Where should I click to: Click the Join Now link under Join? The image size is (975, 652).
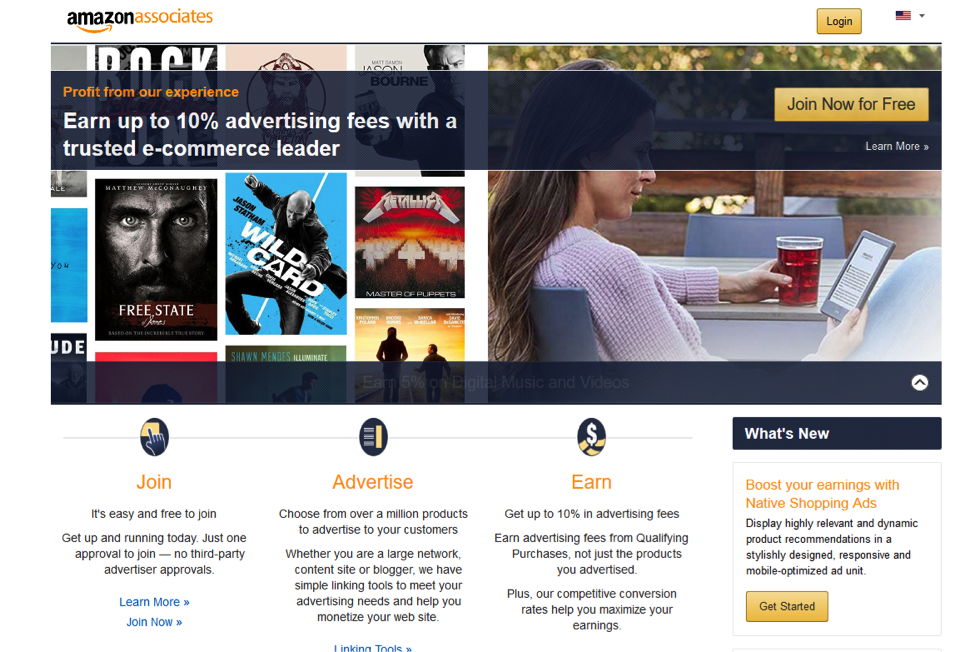coord(154,622)
